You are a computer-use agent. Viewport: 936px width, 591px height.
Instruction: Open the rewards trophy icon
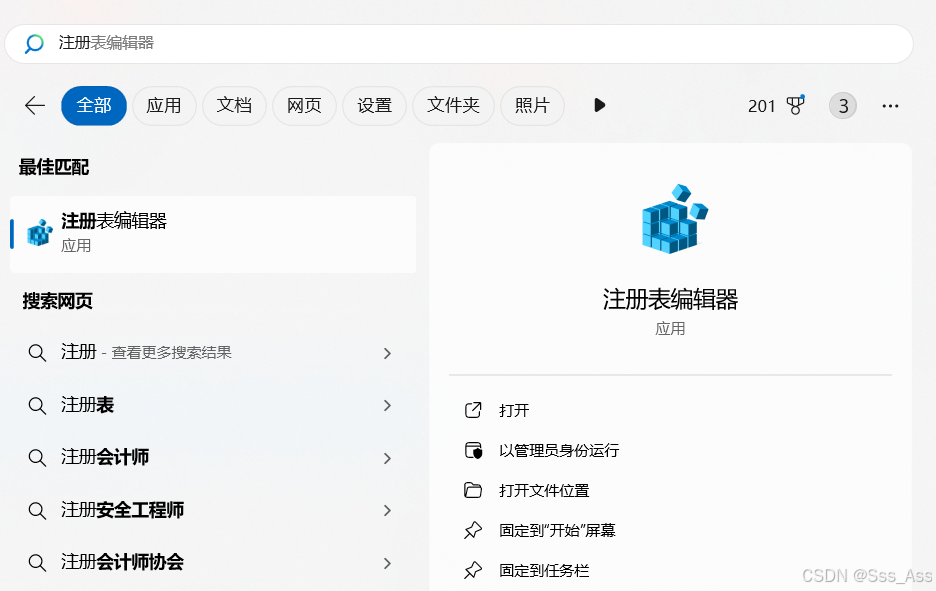pyautogui.click(x=796, y=105)
